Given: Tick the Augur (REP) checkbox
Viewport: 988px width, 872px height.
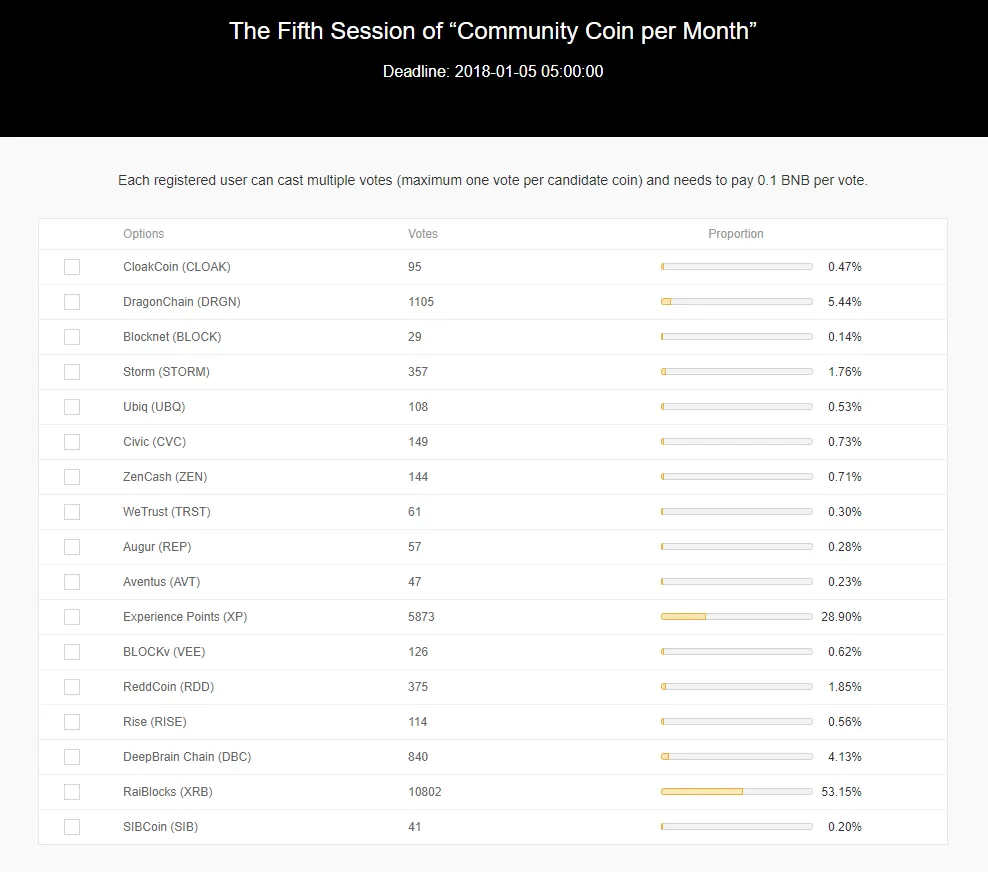Looking at the screenshot, I should point(72,547).
